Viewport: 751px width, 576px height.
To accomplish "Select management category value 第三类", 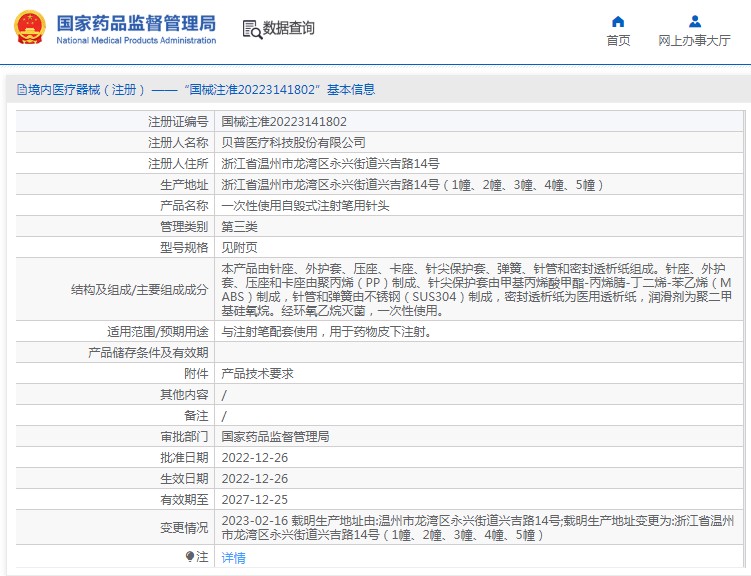I will click(x=239, y=227).
